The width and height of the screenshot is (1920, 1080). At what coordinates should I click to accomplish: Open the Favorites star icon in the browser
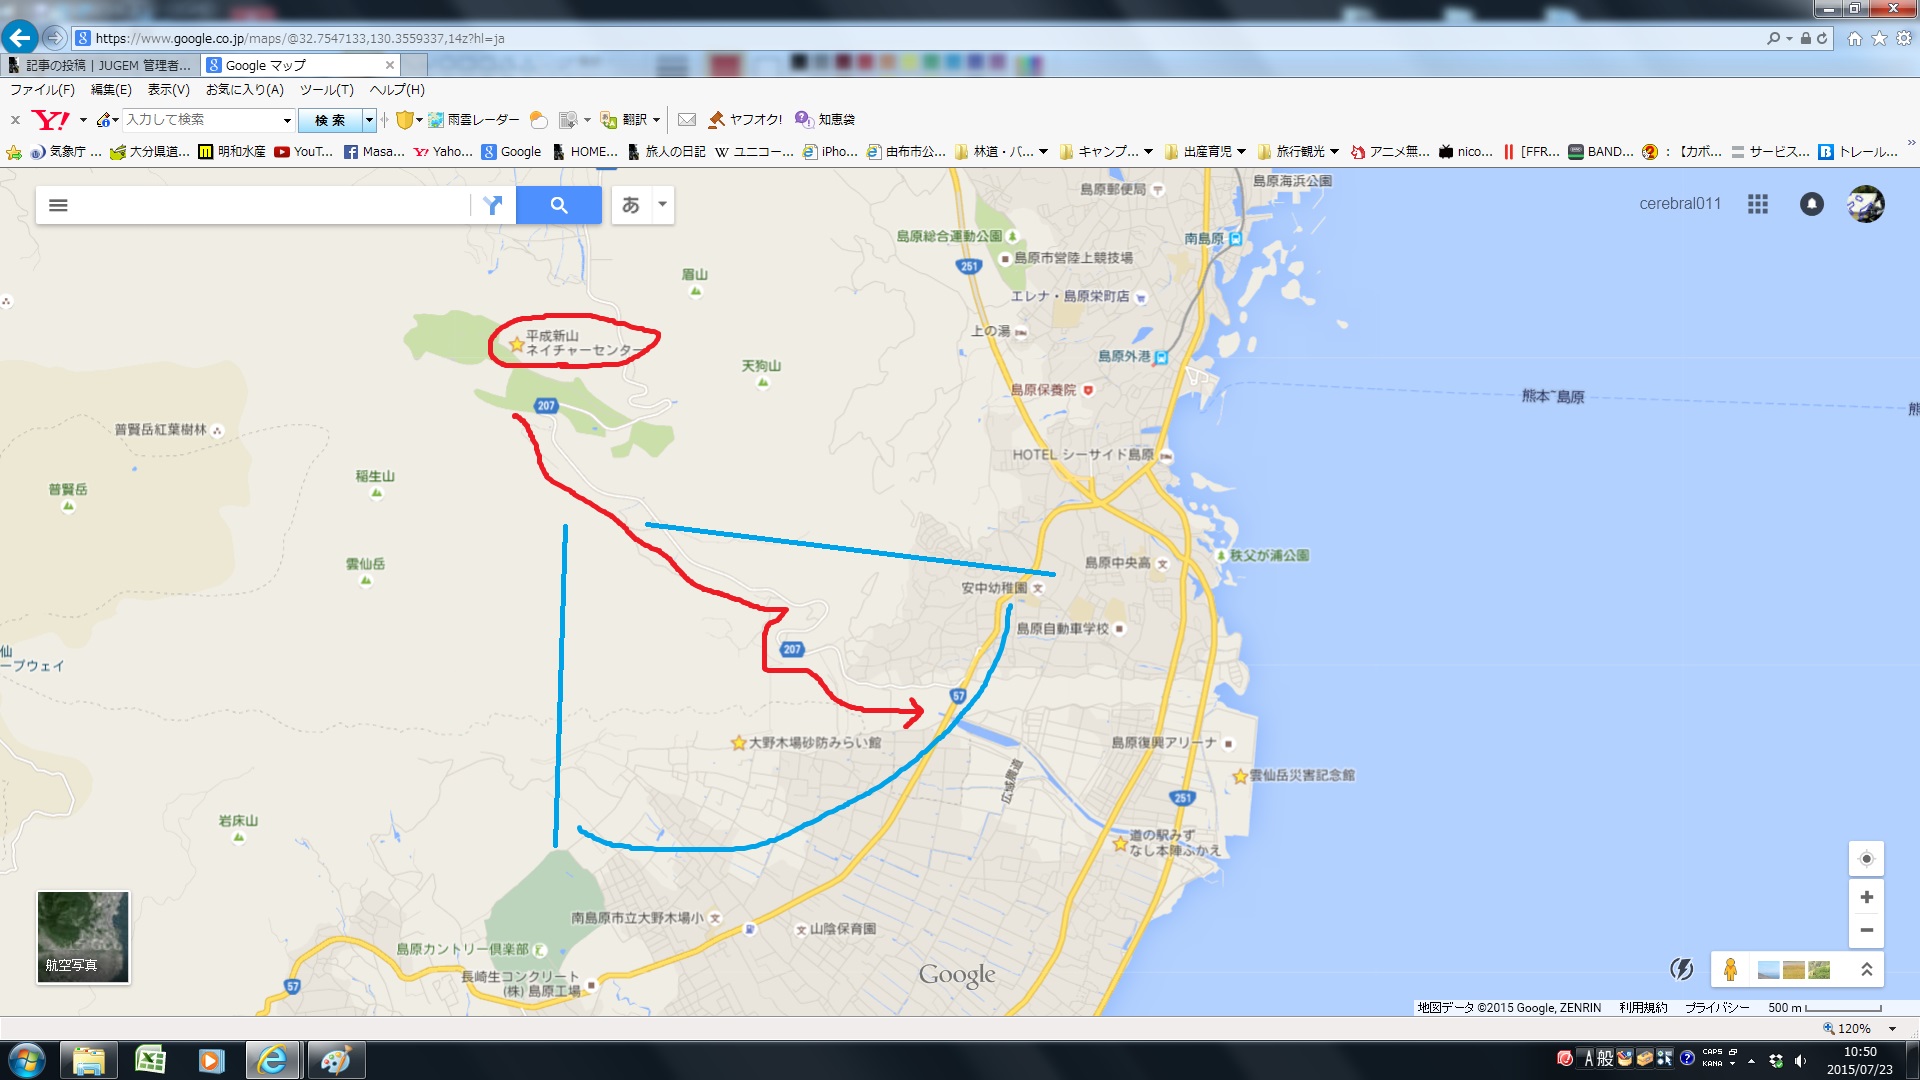1879,38
